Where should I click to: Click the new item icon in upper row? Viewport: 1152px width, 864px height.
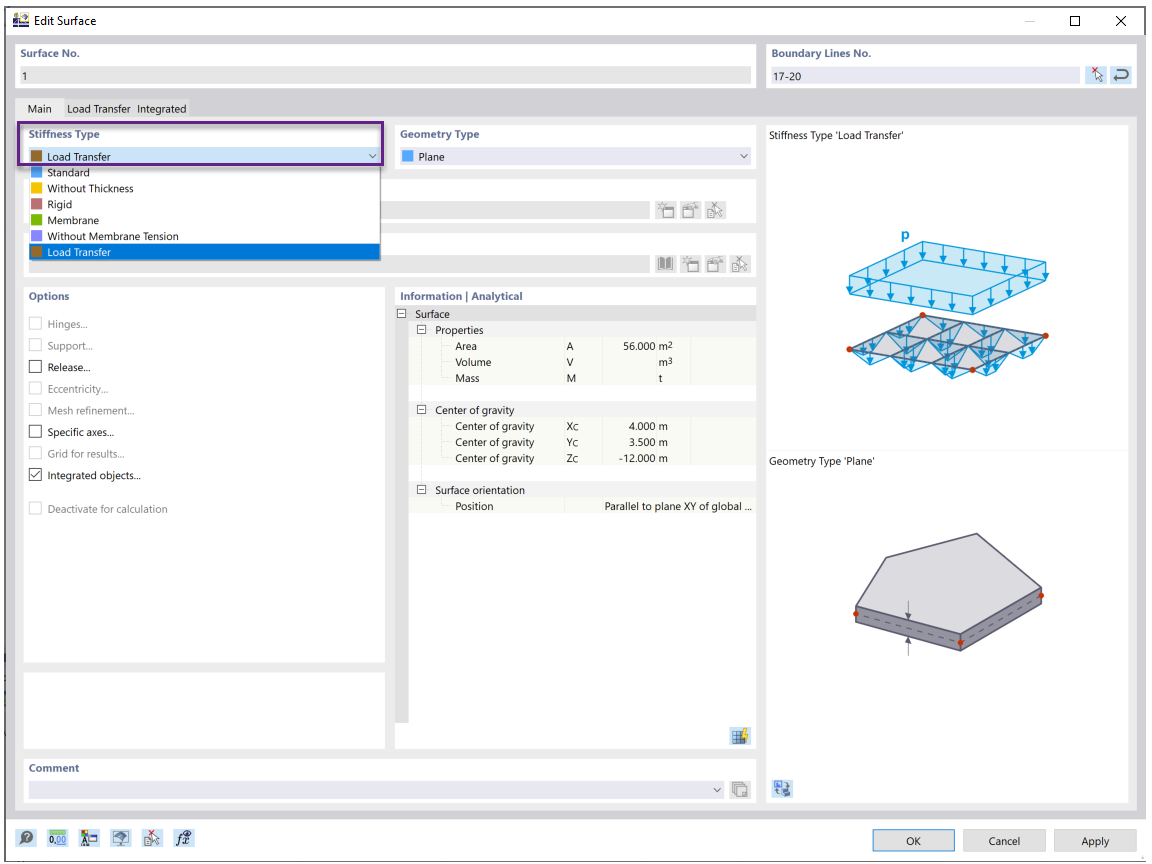666,210
